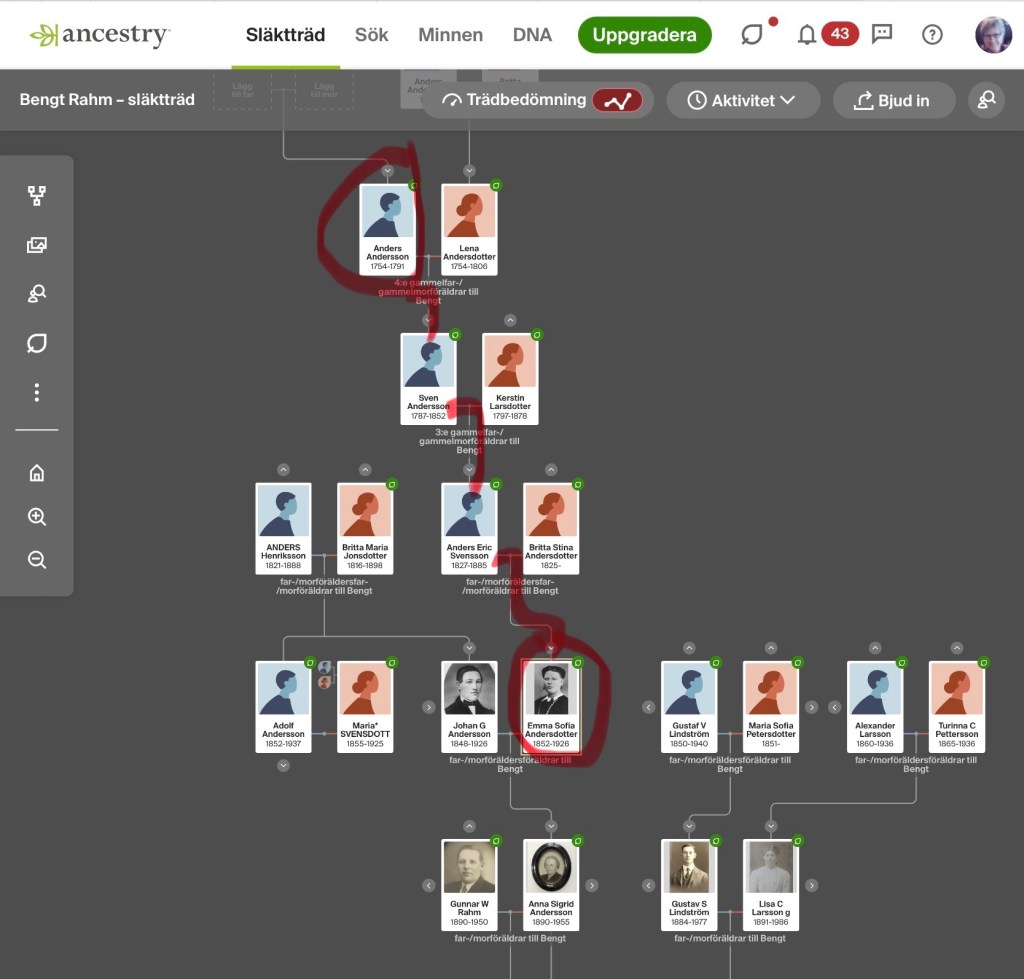Open the media gallery icon in sidebar
This screenshot has height=979, width=1024.
[x=37, y=245]
